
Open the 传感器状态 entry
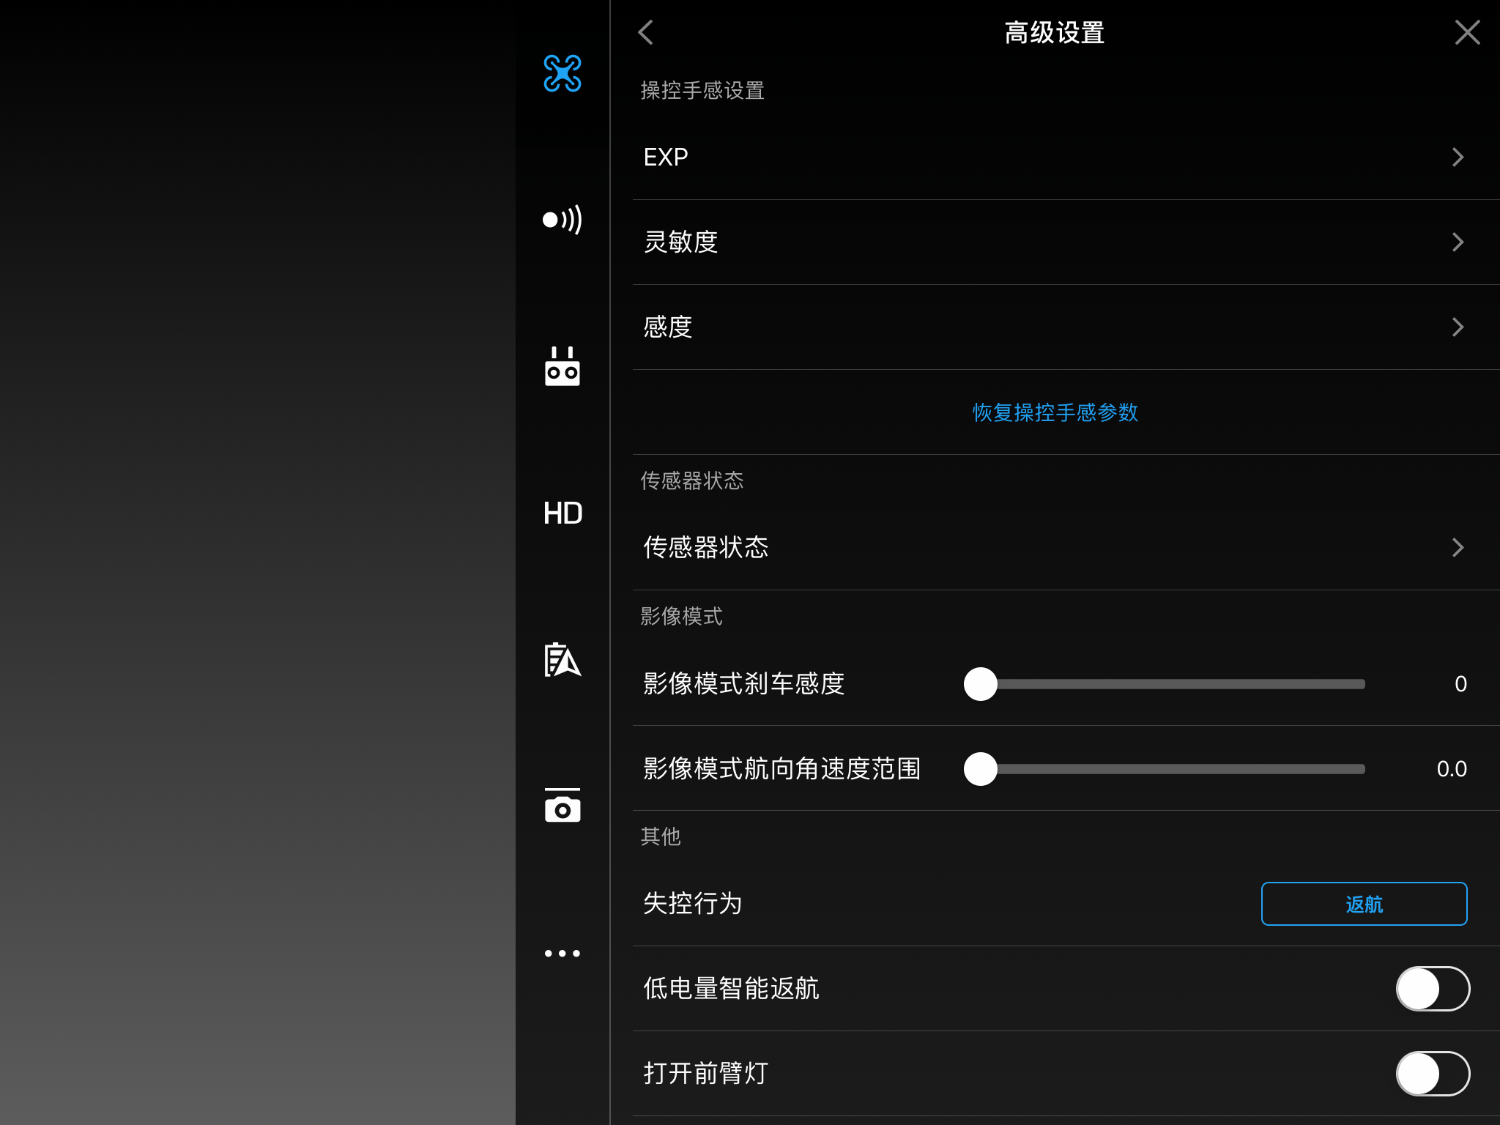[1066, 547]
